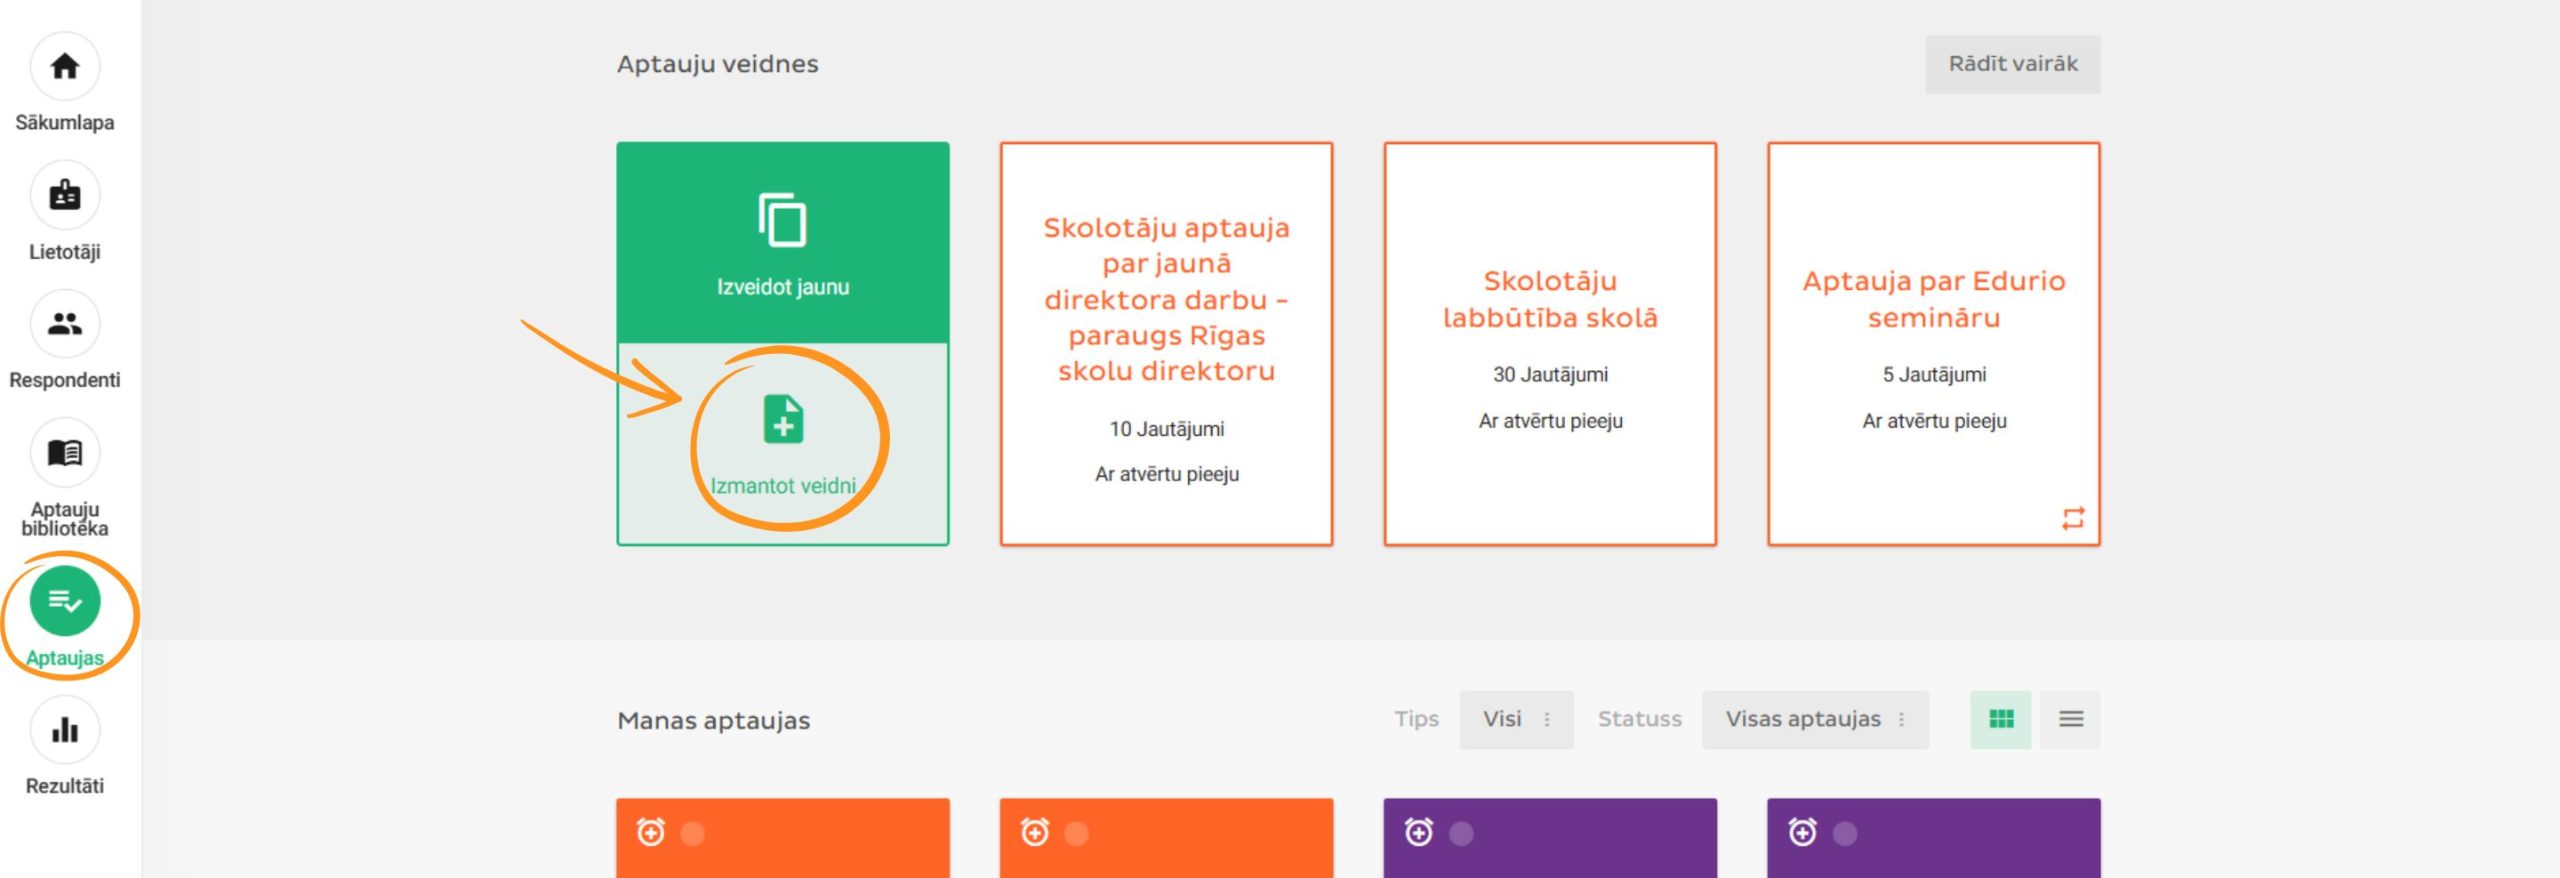The height and width of the screenshot is (878, 2560).
Task: Open Aptauju bibliotēka book icon
Action: pyautogui.click(x=65, y=453)
